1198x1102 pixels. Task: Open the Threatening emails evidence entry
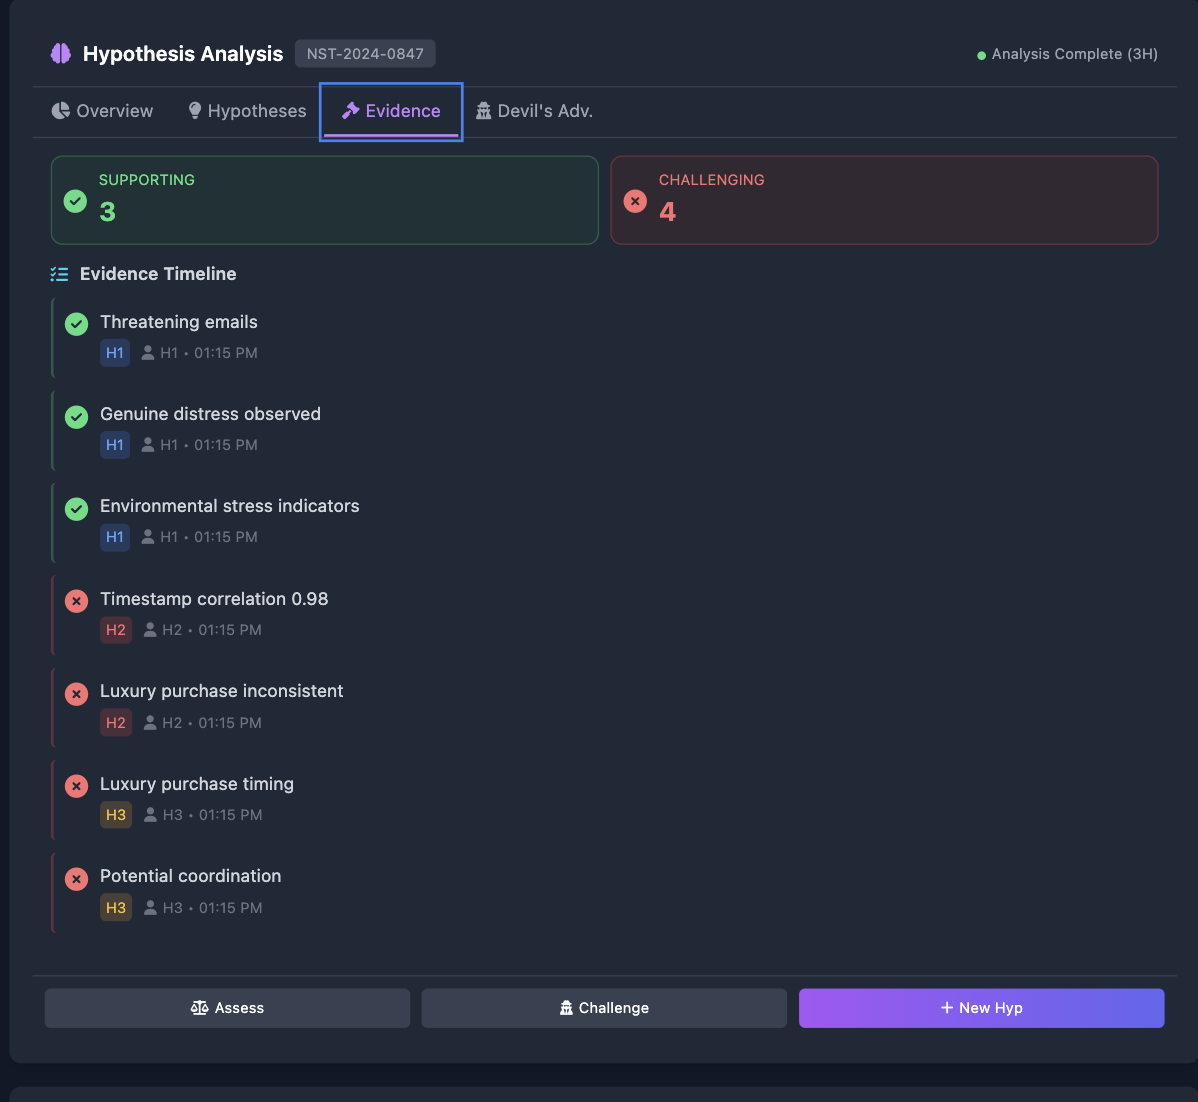[x=604, y=338]
